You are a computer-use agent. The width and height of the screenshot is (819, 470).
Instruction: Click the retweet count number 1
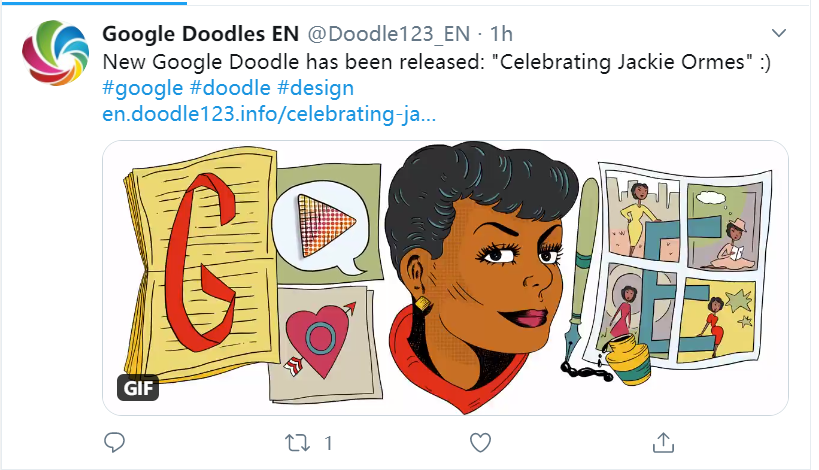click(328, 443)
